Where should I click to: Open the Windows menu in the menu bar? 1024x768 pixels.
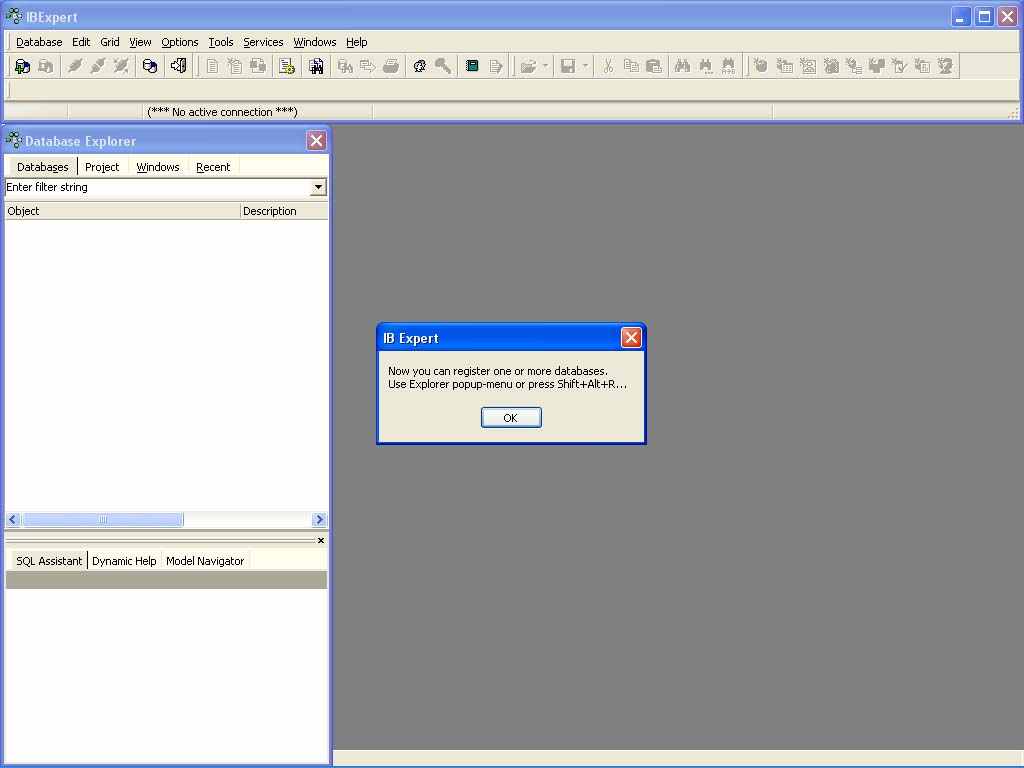point(315,42)
